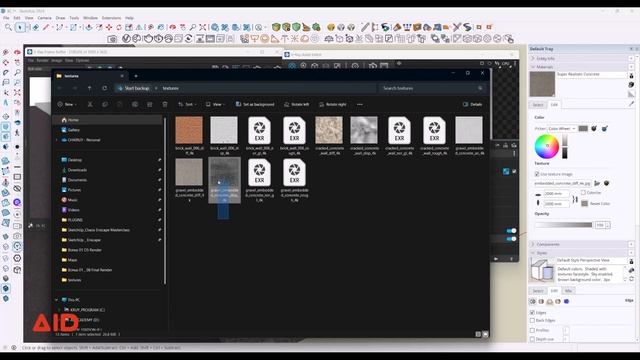Click the Delete trash icon in Explorer
Image resolution: width=640 pixels, height=360 pixels.
tap(165, 104)
